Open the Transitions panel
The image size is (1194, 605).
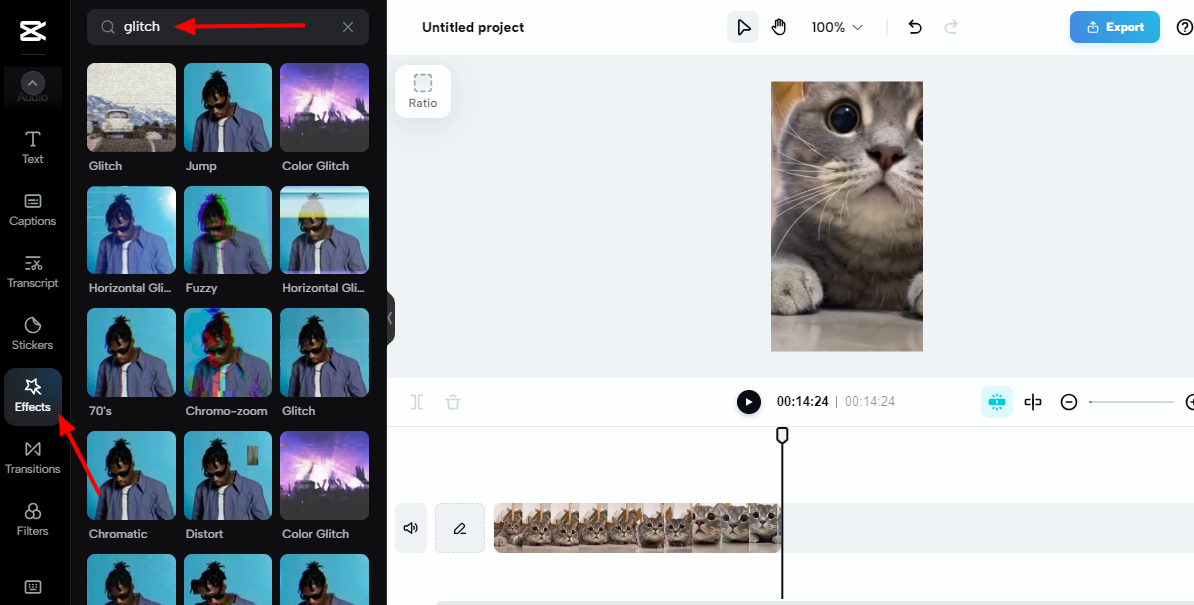click(x=33, y=457)
